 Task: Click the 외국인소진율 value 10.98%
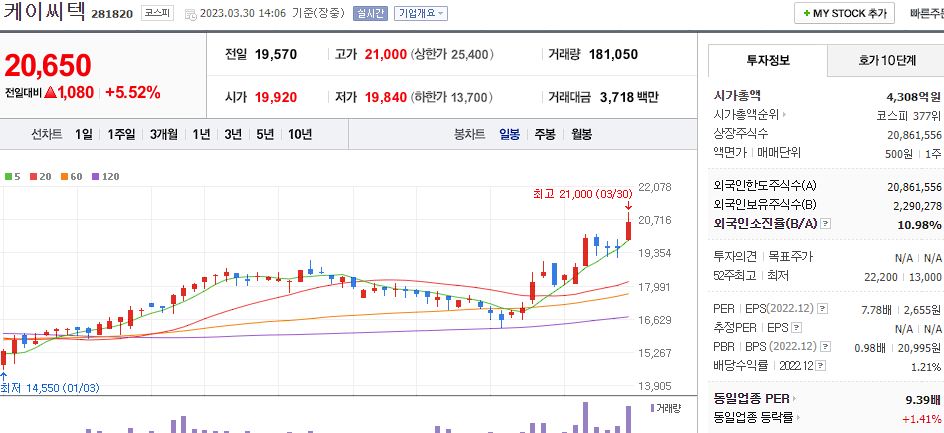(921, 225)
